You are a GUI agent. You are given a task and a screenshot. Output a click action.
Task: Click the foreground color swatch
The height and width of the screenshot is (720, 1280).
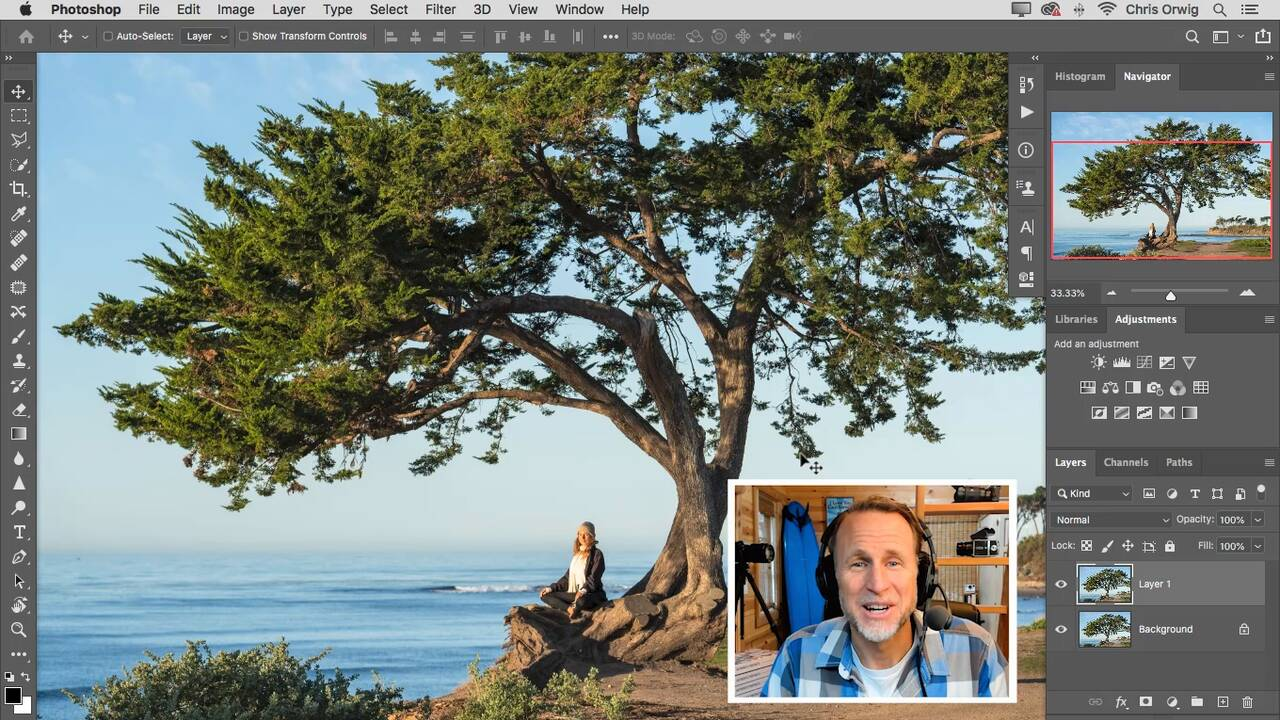coord(13,695)
